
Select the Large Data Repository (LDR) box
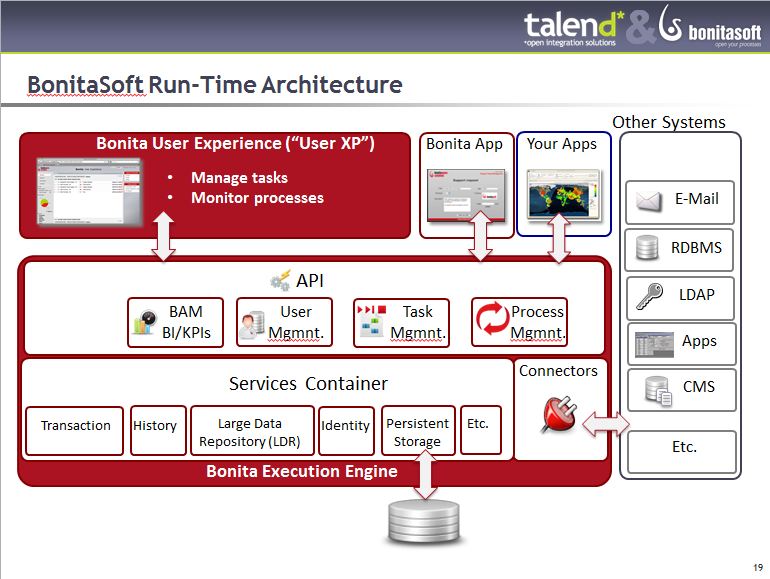point(252,430)
